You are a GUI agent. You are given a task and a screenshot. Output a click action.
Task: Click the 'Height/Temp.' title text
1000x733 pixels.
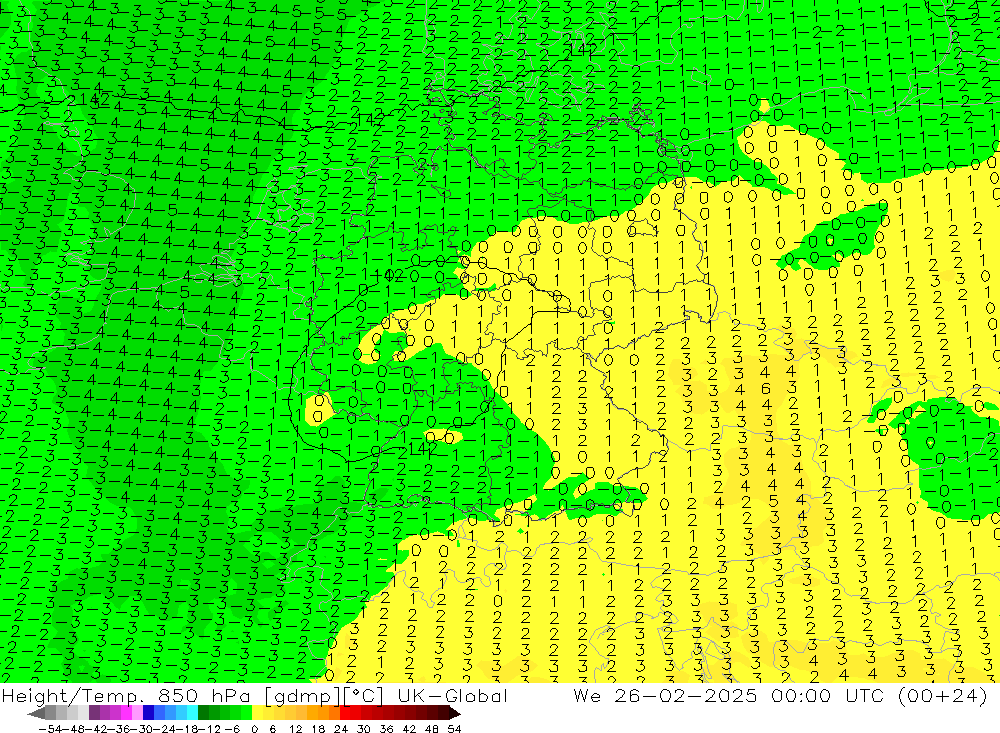72,696
